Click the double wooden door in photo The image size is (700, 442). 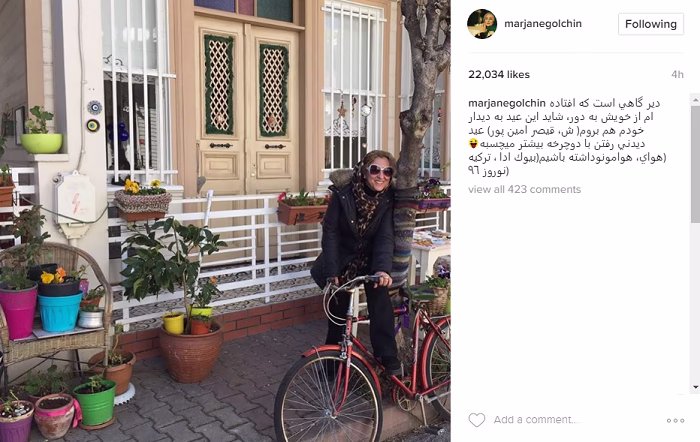246,105
